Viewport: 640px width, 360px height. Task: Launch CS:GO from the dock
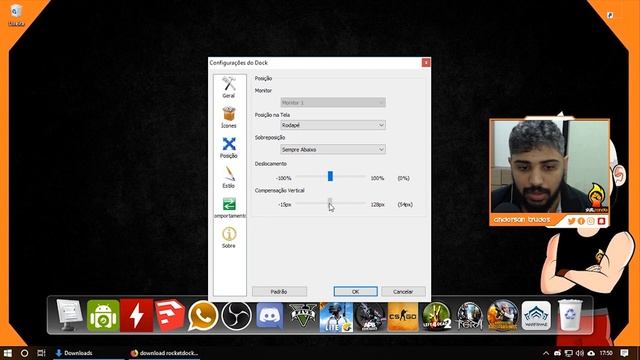403,316
